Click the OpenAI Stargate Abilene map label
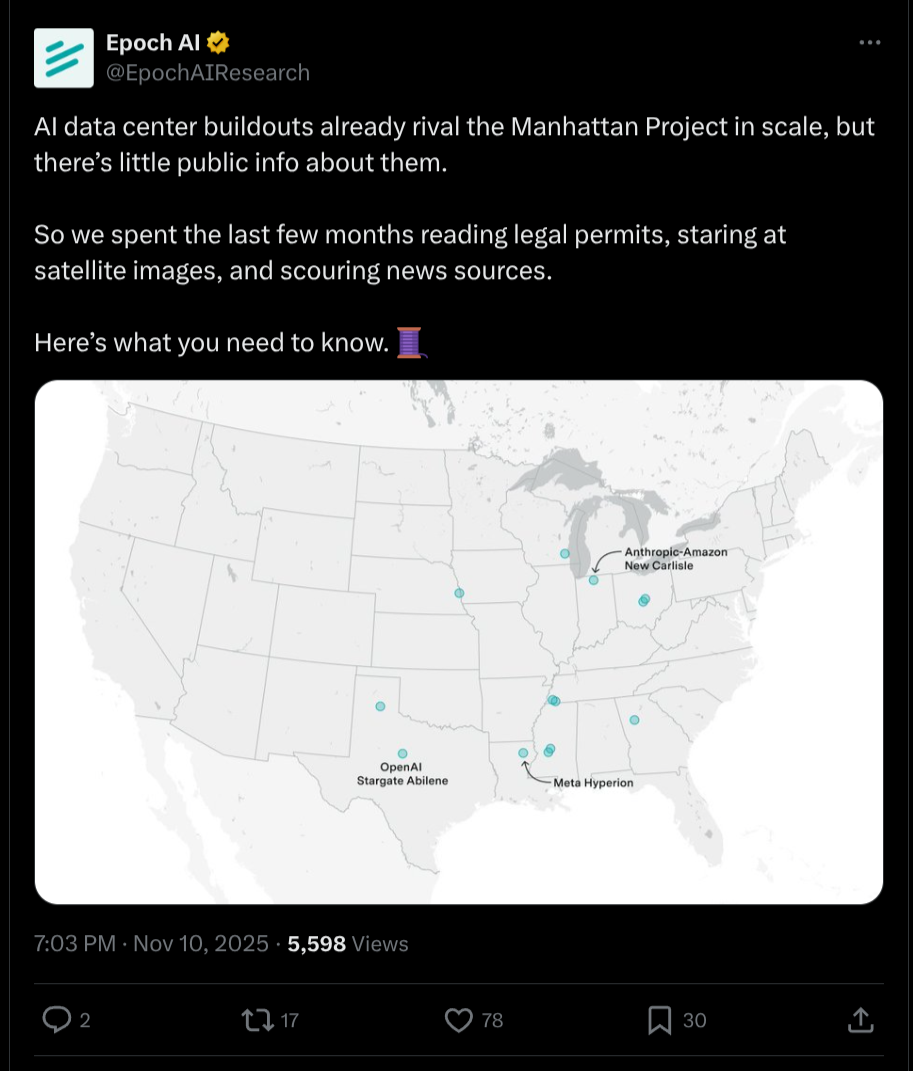913x1071 pixels. (x=402, y=774)
